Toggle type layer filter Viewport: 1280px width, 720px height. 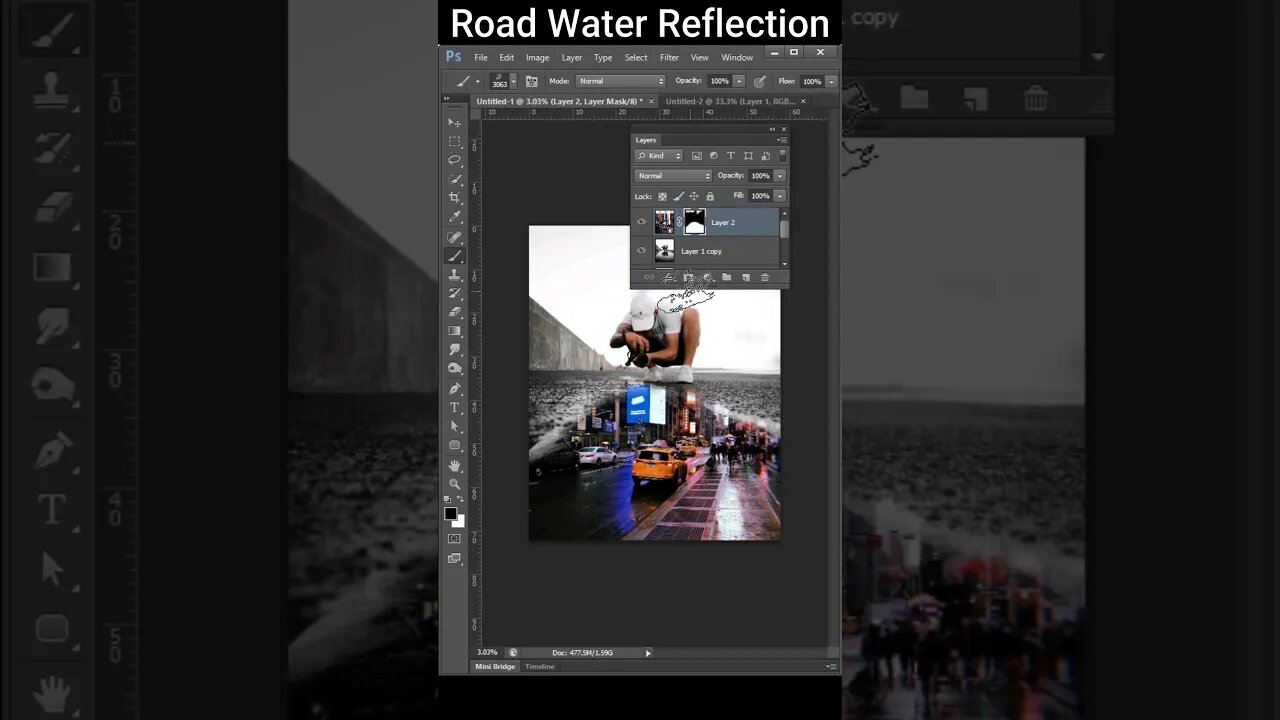[731, 156]
